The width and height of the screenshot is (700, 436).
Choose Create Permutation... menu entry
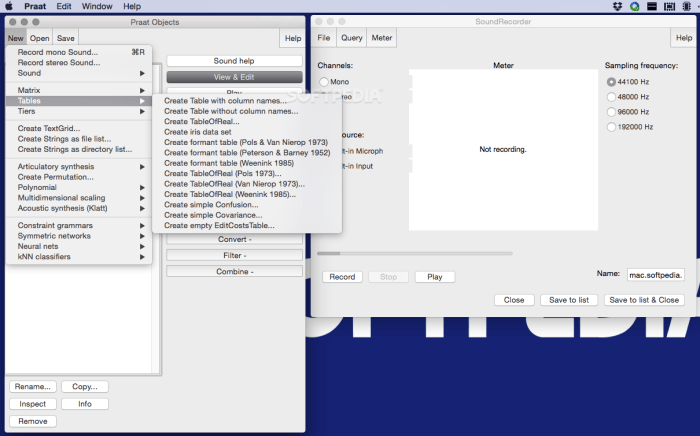tap(79, 177)
